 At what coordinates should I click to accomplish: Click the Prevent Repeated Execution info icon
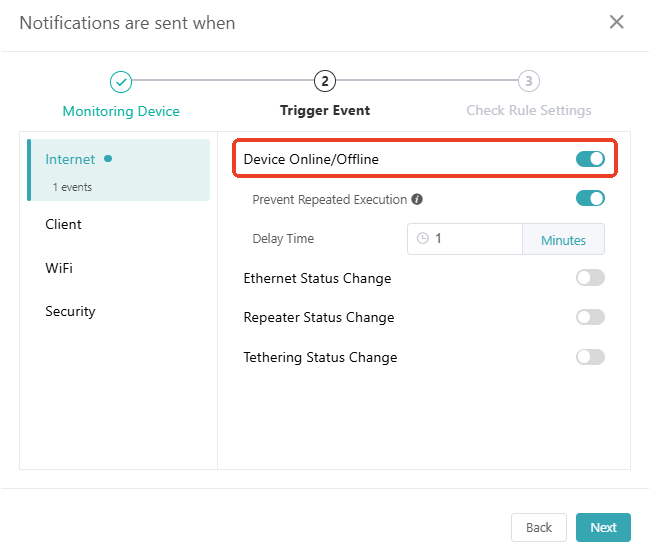(417, 199)
